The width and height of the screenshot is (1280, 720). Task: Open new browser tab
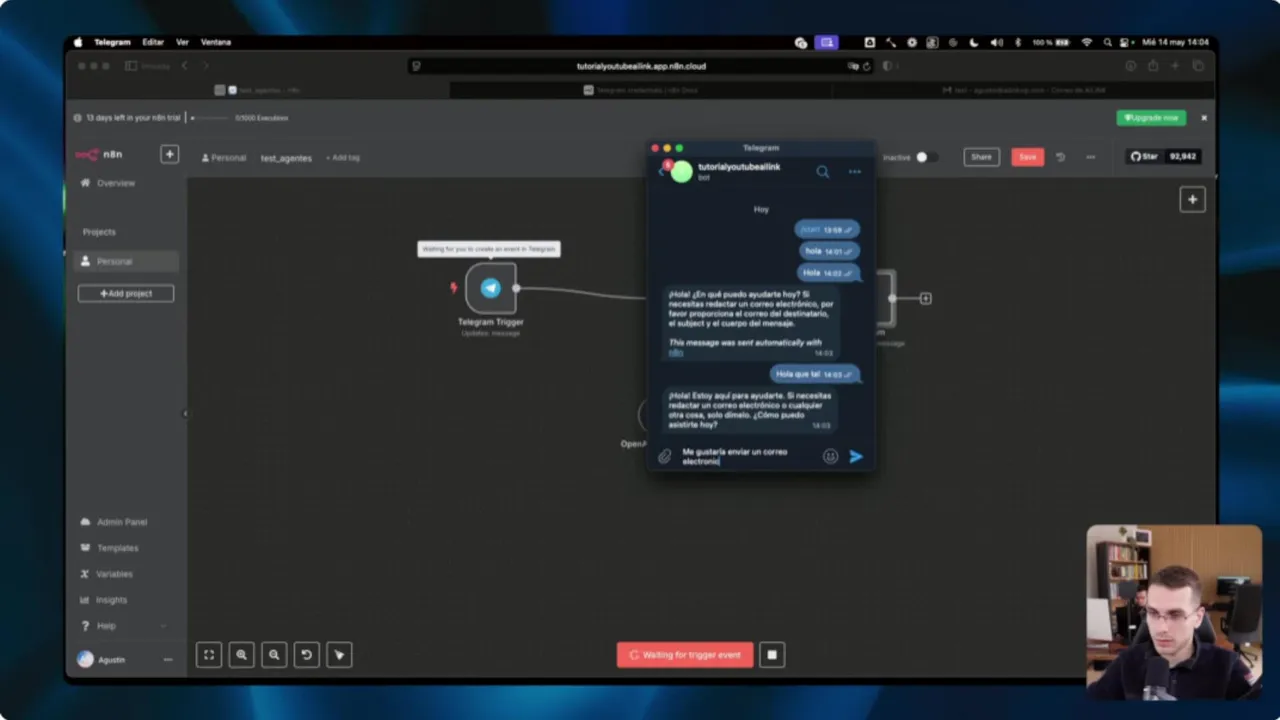(1175, 66)
